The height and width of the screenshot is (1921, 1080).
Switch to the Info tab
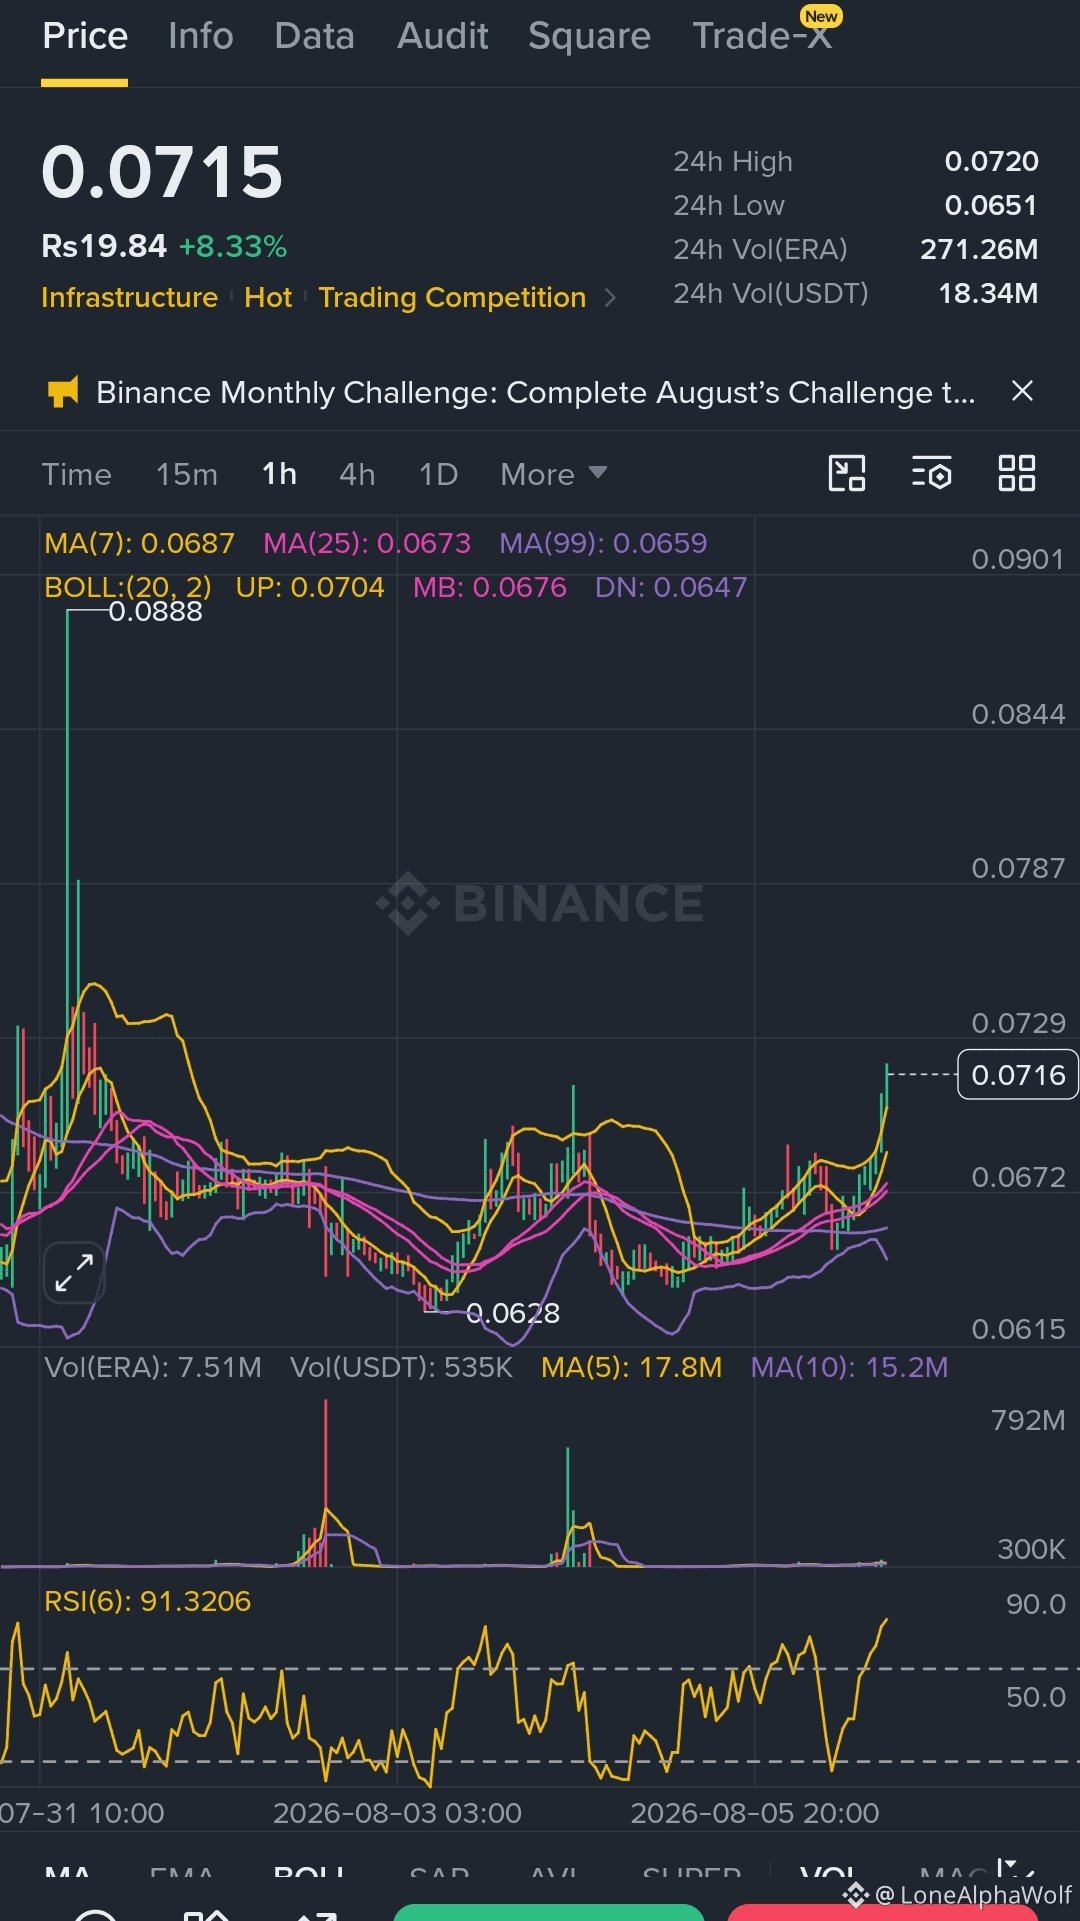click(201, 36)
